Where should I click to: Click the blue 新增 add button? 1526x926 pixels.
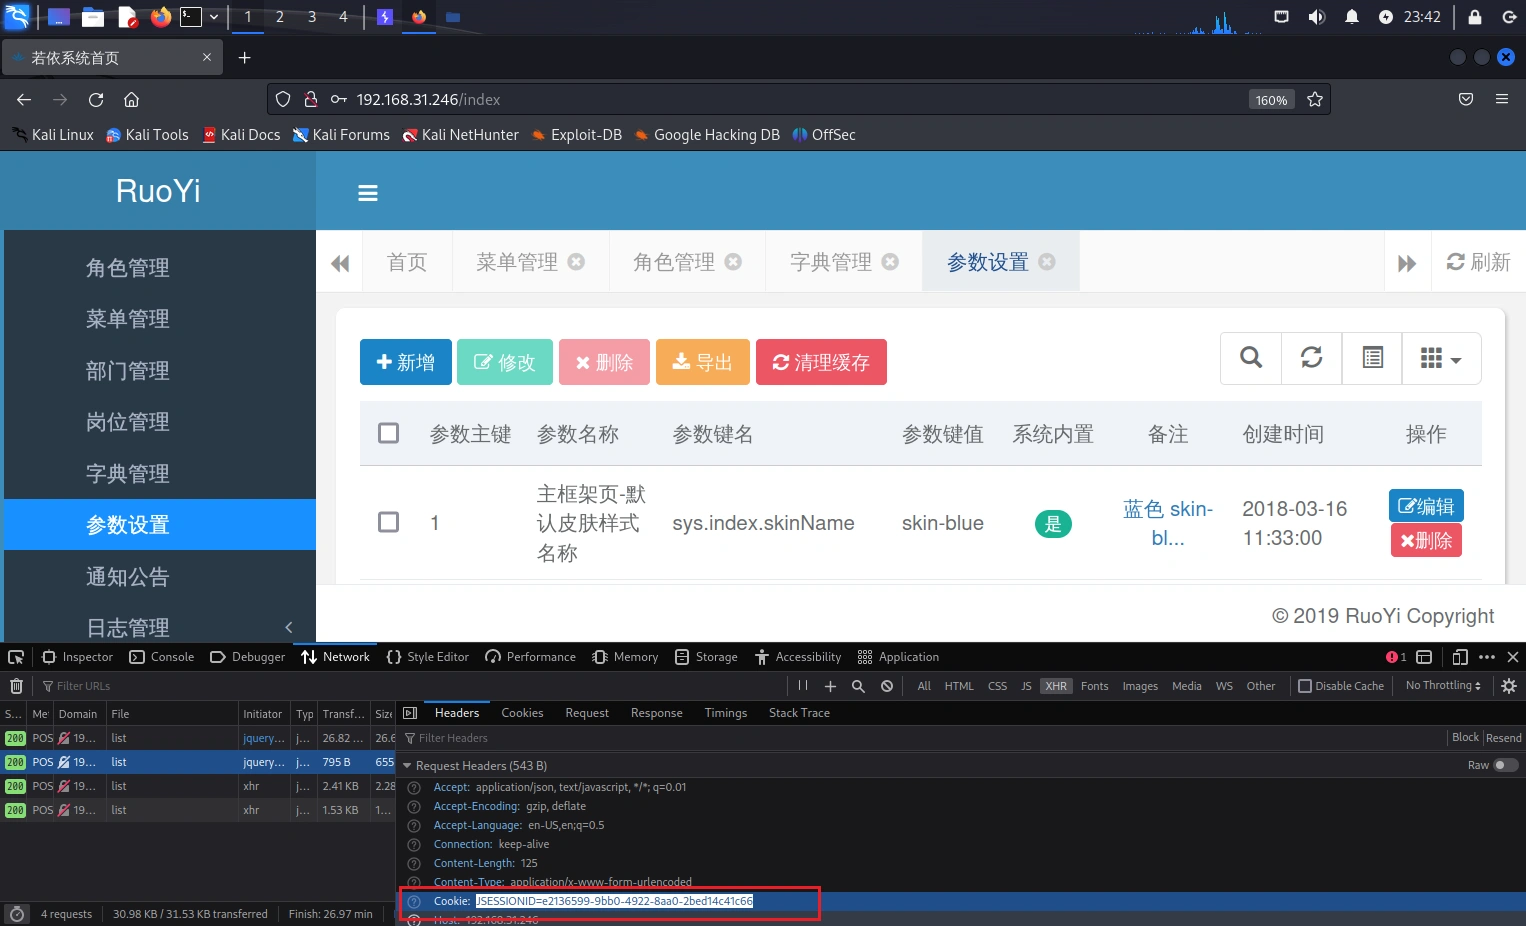[x=405, y=362]
